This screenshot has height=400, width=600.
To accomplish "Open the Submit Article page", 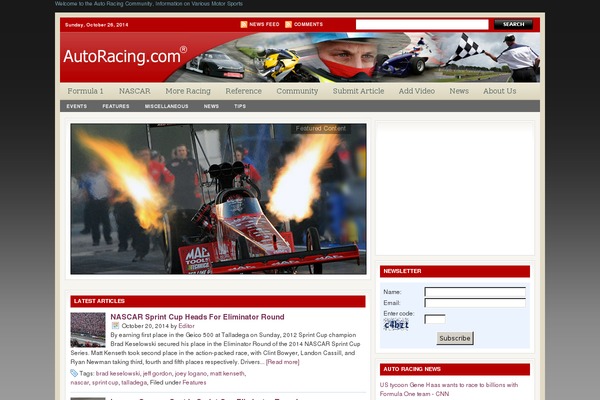I will [x=358, y=91].
